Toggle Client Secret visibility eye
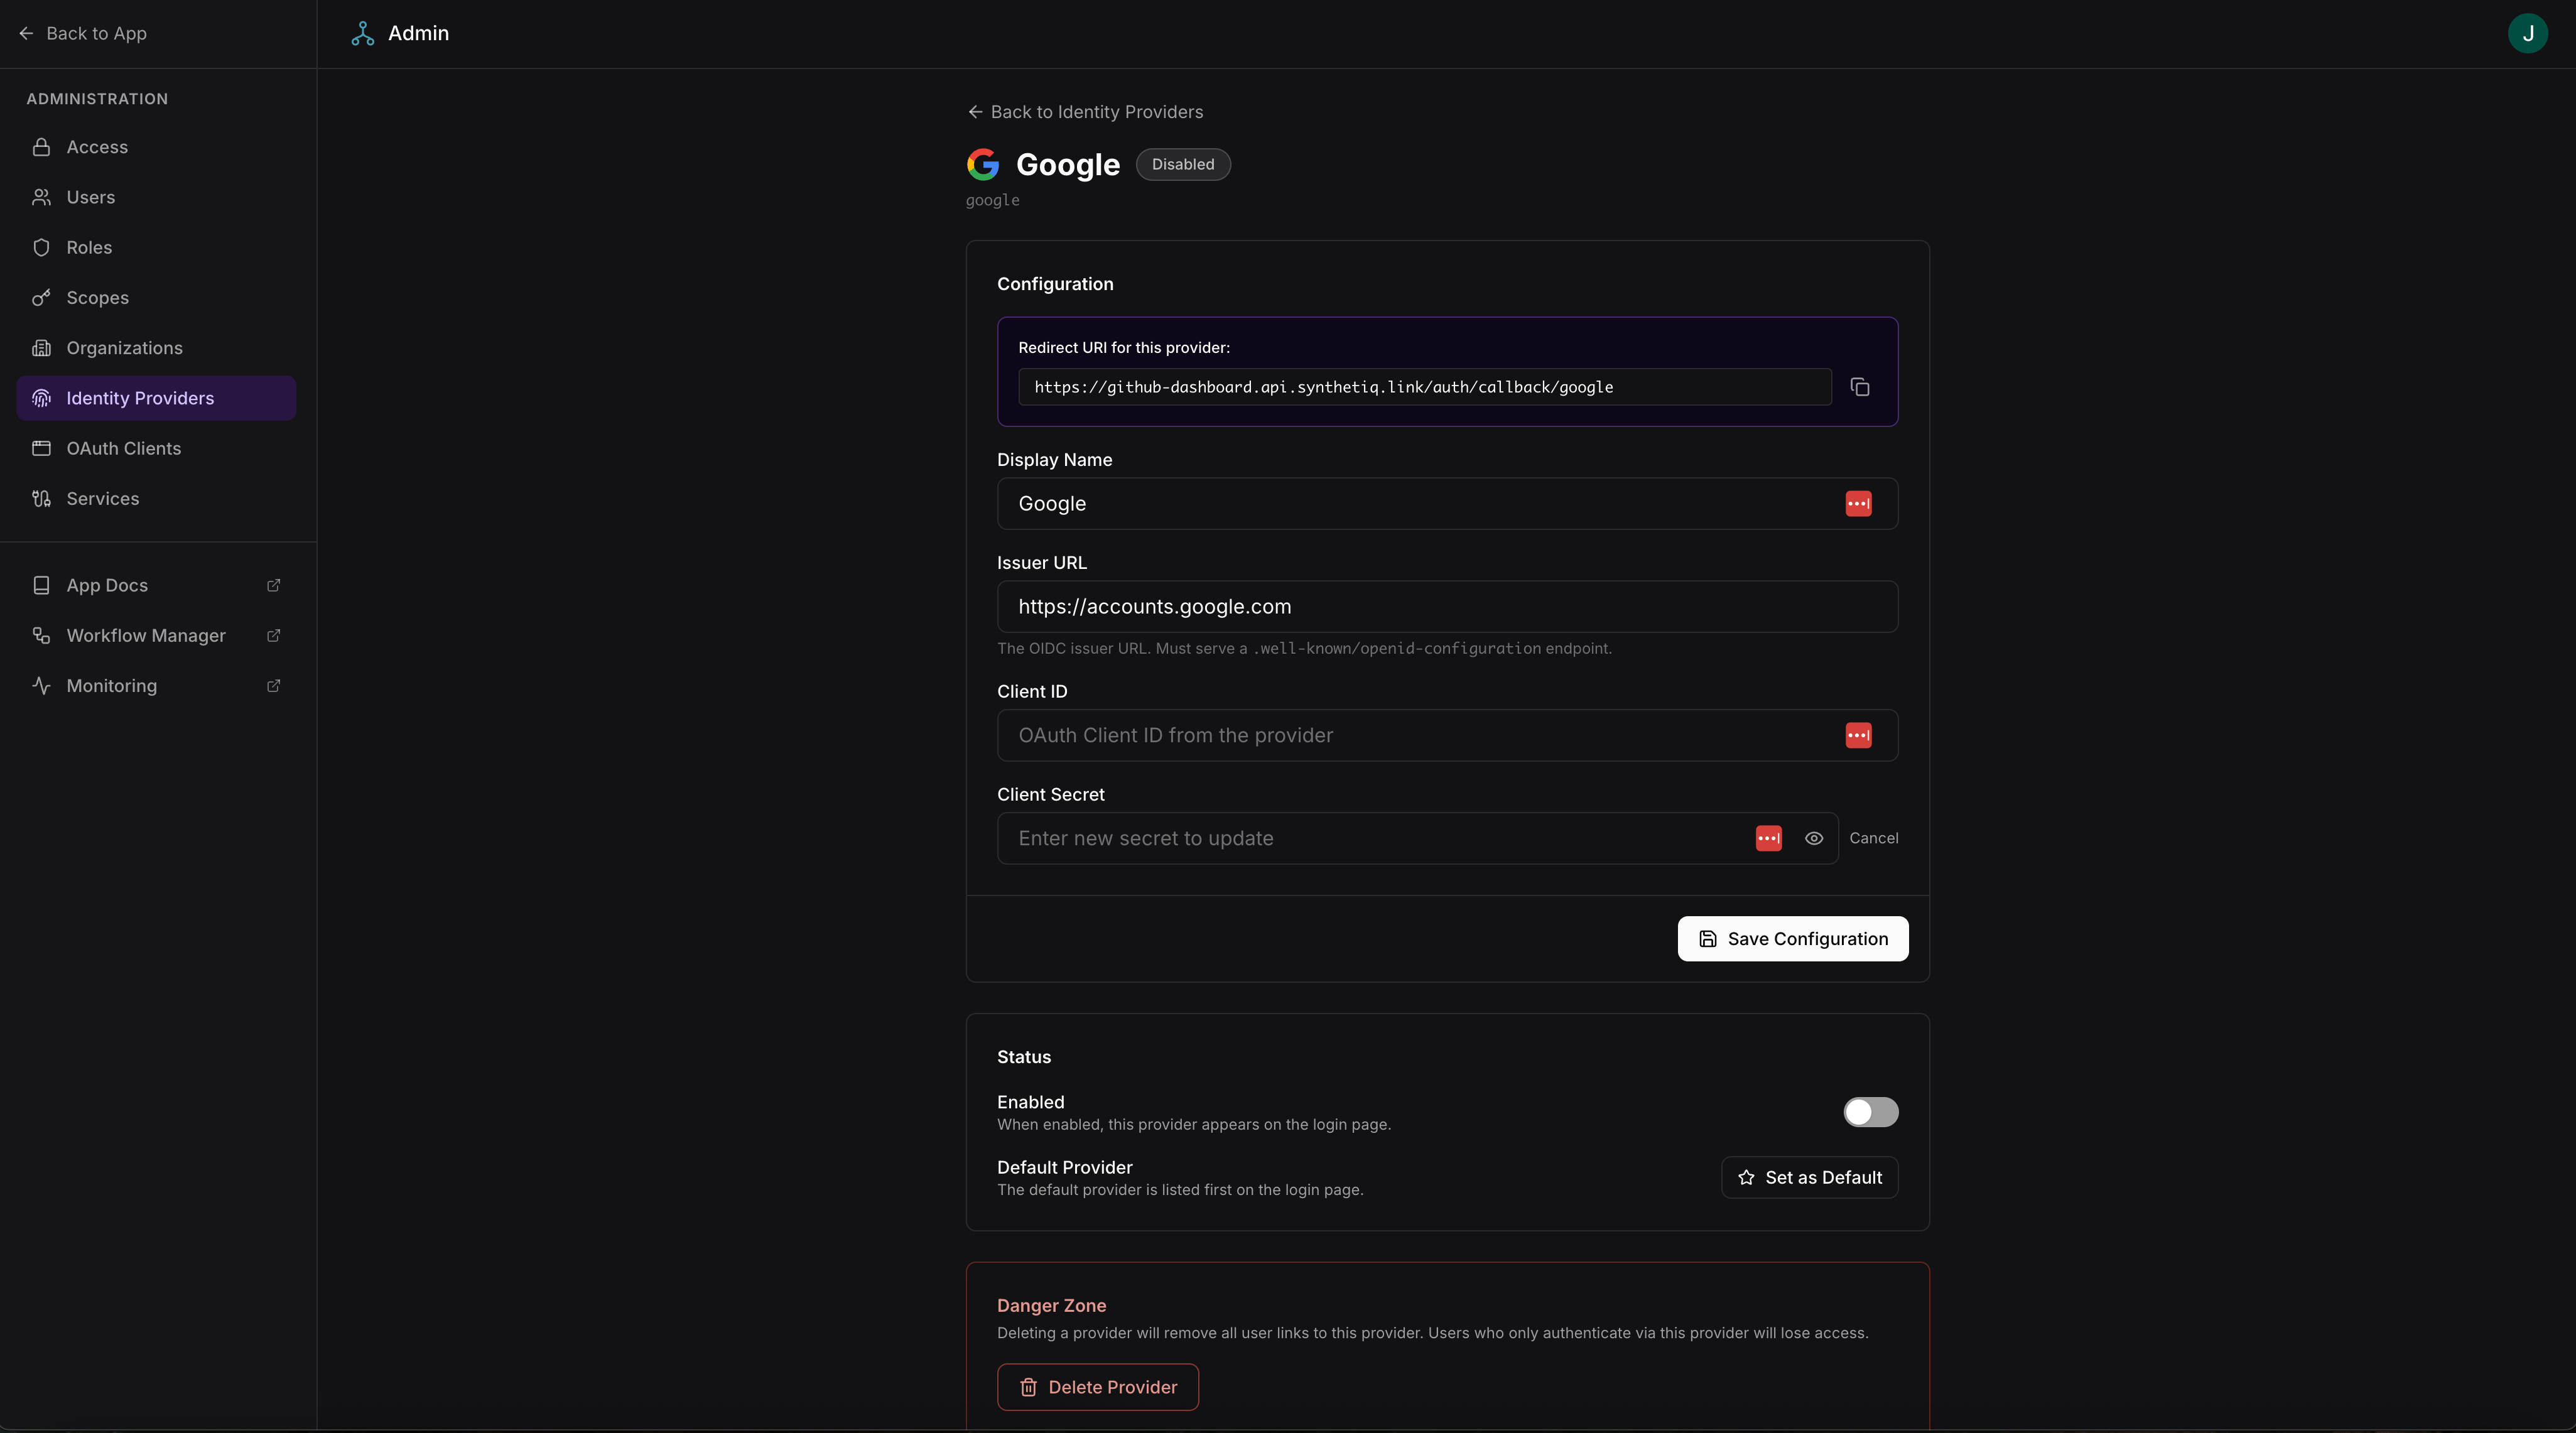Viewport: 2576px width, 1433px height. tap(1813, 838)
